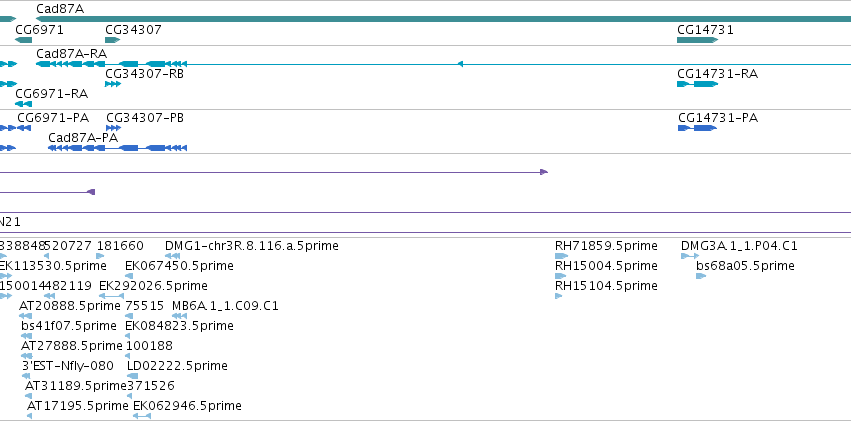This screenshot has height=421, width=851.
Task: Click the Cad87A-RA transcript exon blocks
Action: click(111, 64)
